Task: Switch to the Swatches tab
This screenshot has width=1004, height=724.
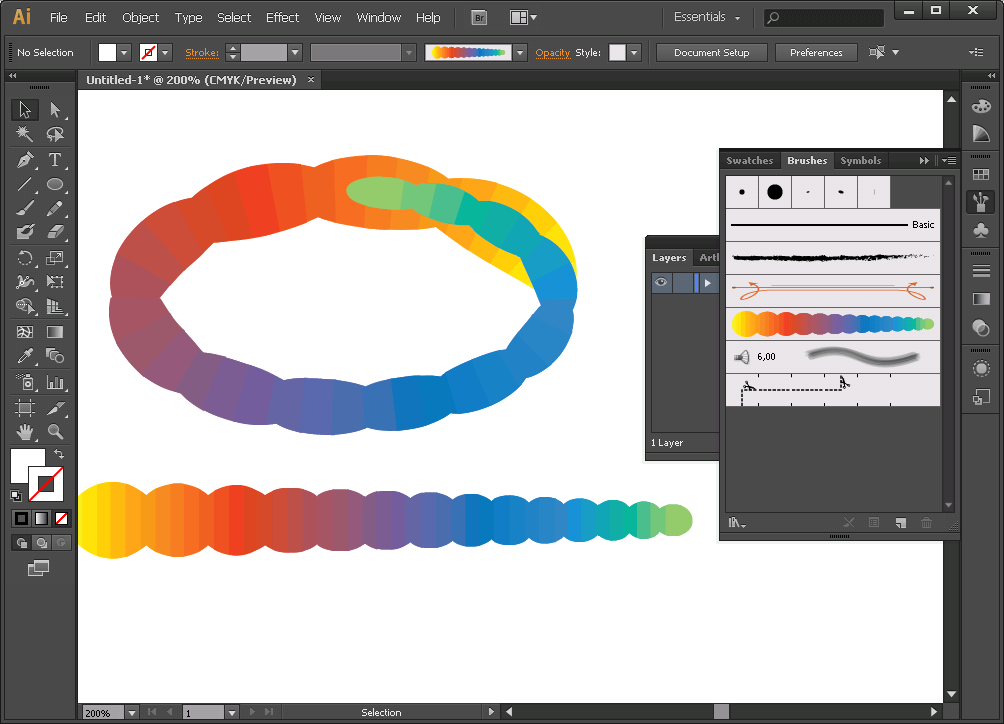Action: (x=749, y=161)
